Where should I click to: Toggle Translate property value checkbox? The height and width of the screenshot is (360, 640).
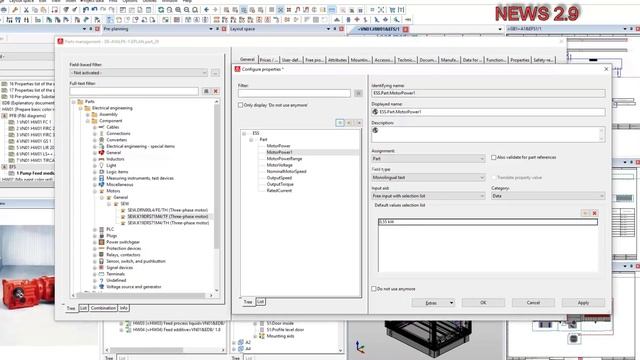[493, 178]
